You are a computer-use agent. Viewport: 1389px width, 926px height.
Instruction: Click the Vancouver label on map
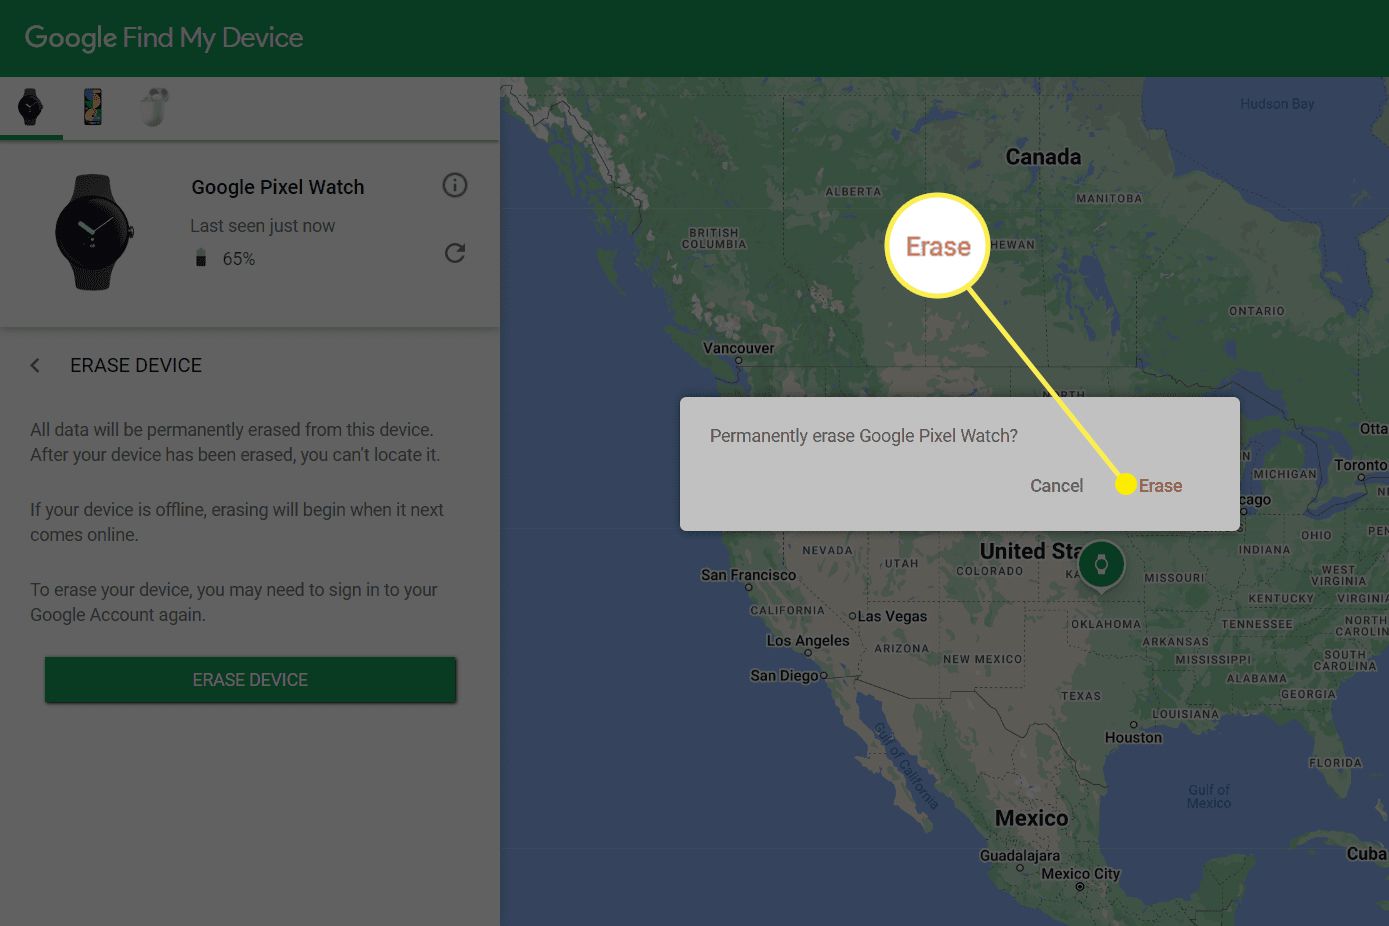(738, 348)
